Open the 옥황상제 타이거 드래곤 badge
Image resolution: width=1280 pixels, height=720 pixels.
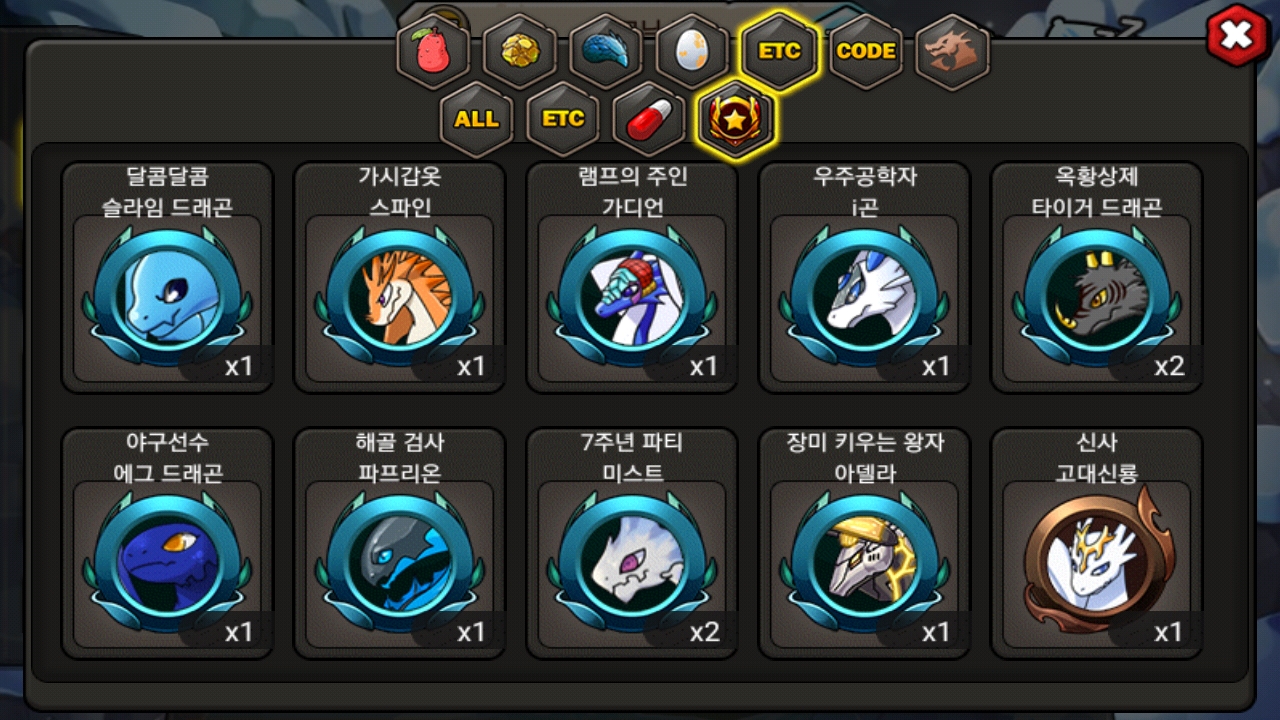[1097, 277]
